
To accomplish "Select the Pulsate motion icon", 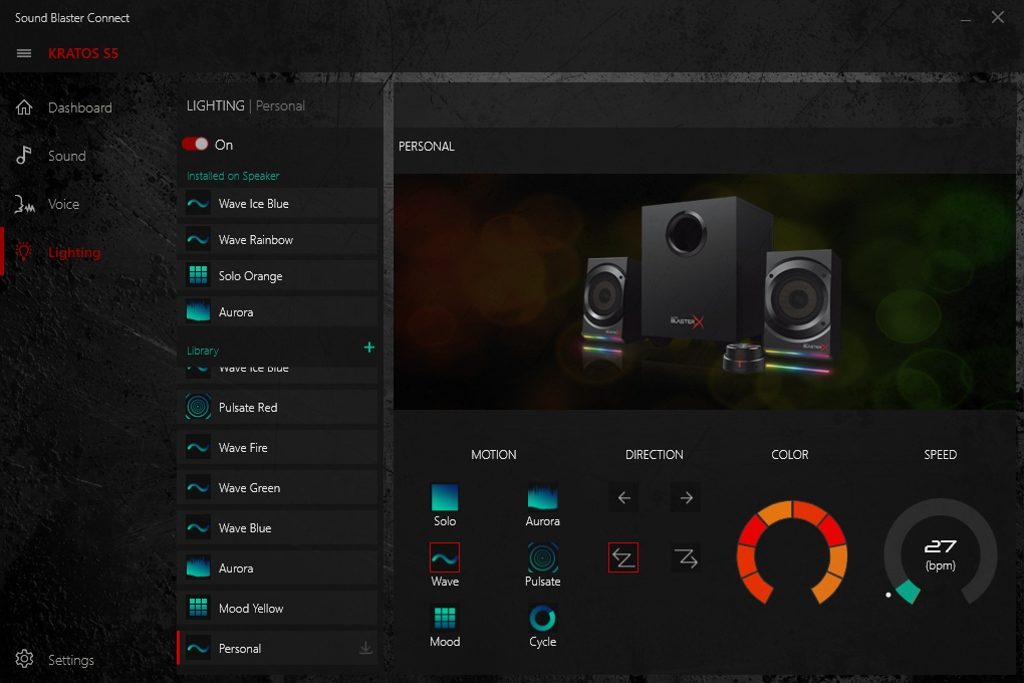I will click(x=542, y=557).
